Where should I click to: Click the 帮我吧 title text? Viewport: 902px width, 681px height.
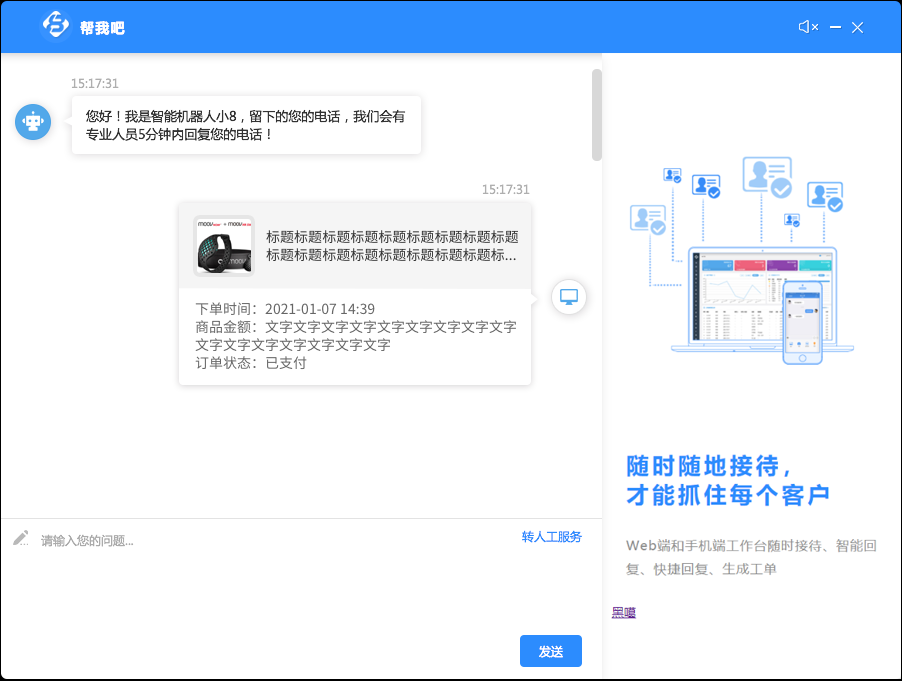[102, 28]
